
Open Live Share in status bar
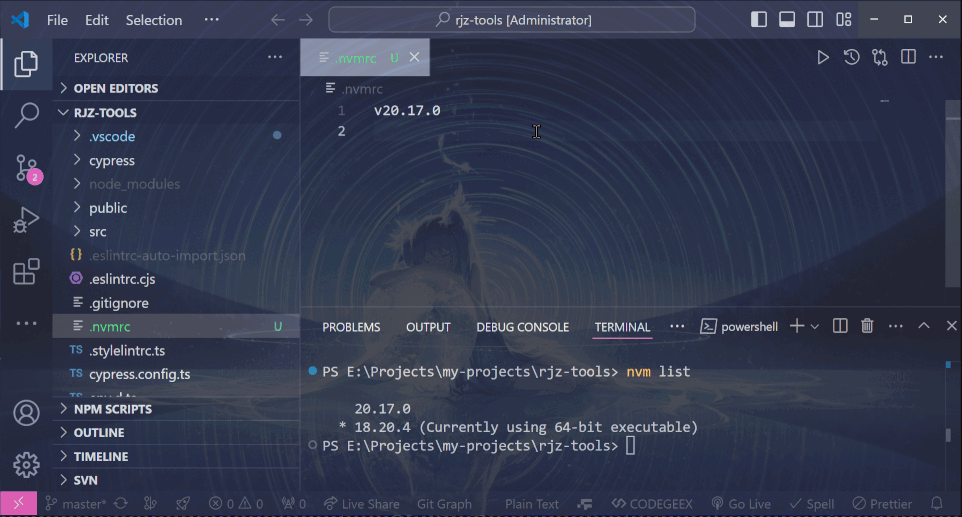click(362, 504)
